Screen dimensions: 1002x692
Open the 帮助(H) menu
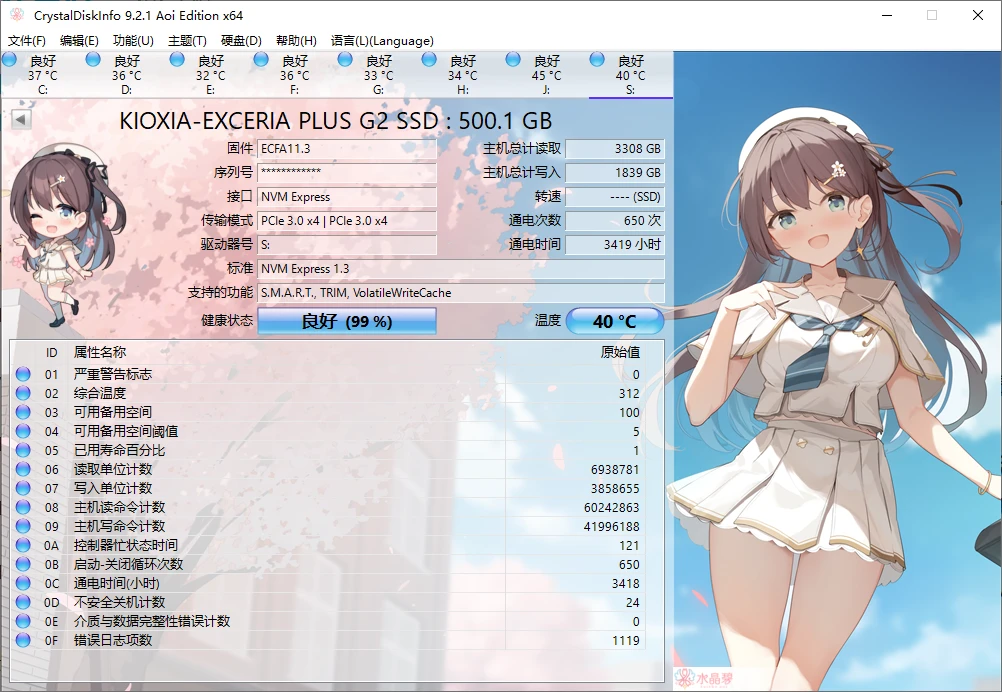point(296,40)
